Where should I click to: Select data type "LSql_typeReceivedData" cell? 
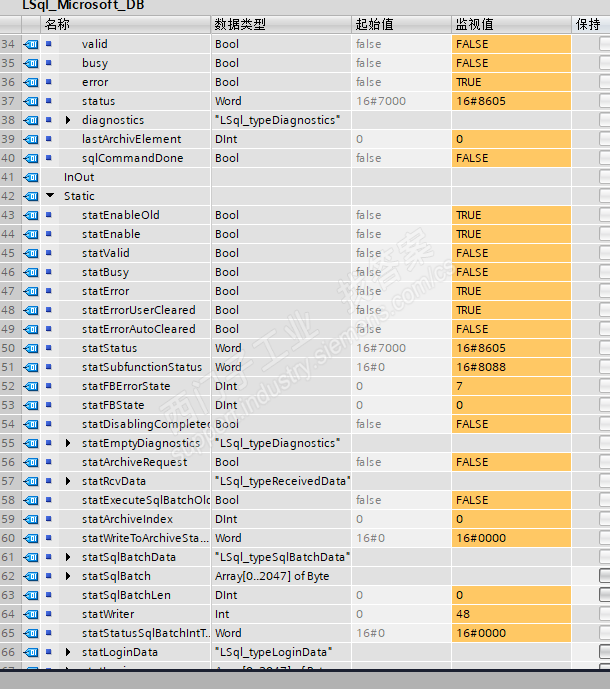[x=281, y=481]
